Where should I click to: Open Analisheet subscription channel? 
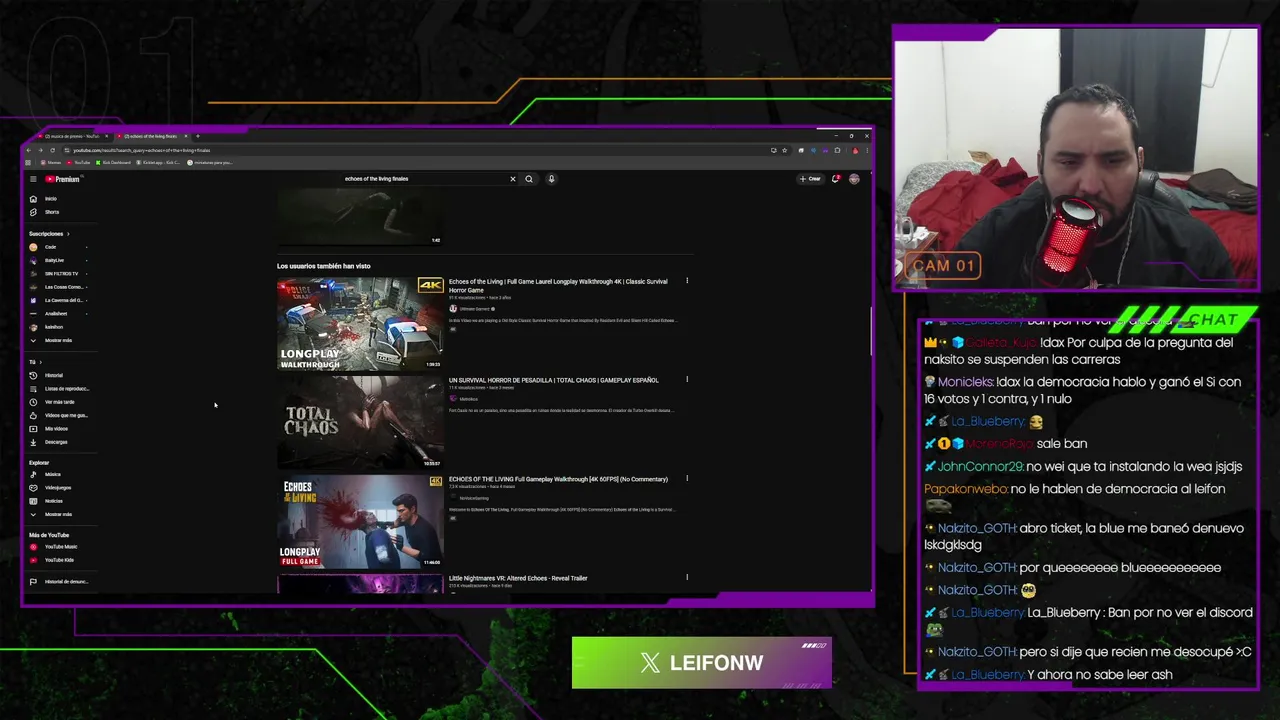pyautogui.click(x=56, y=314)
